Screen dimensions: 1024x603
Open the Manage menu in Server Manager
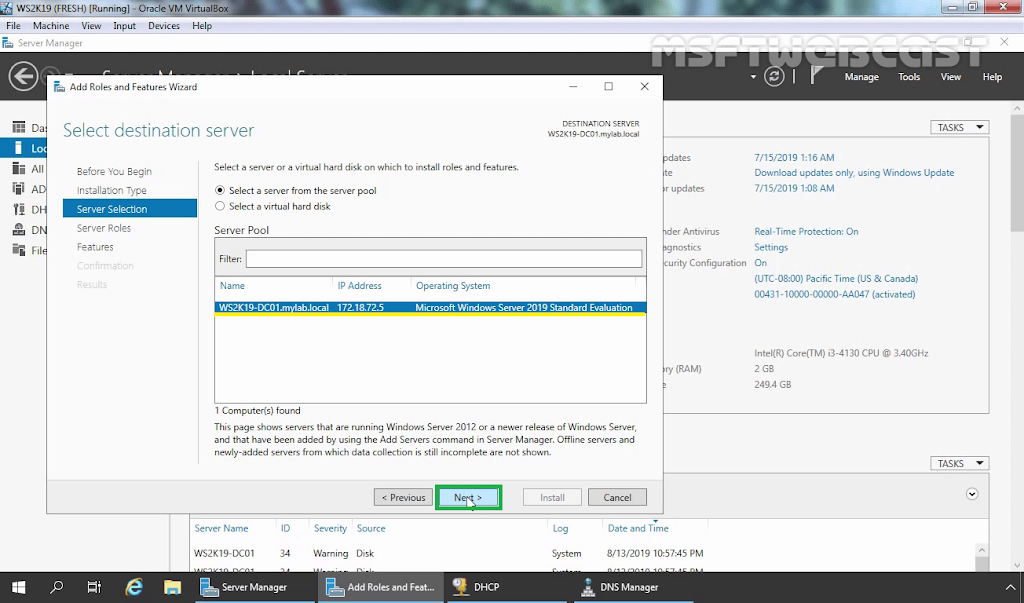tap(861, 76)
